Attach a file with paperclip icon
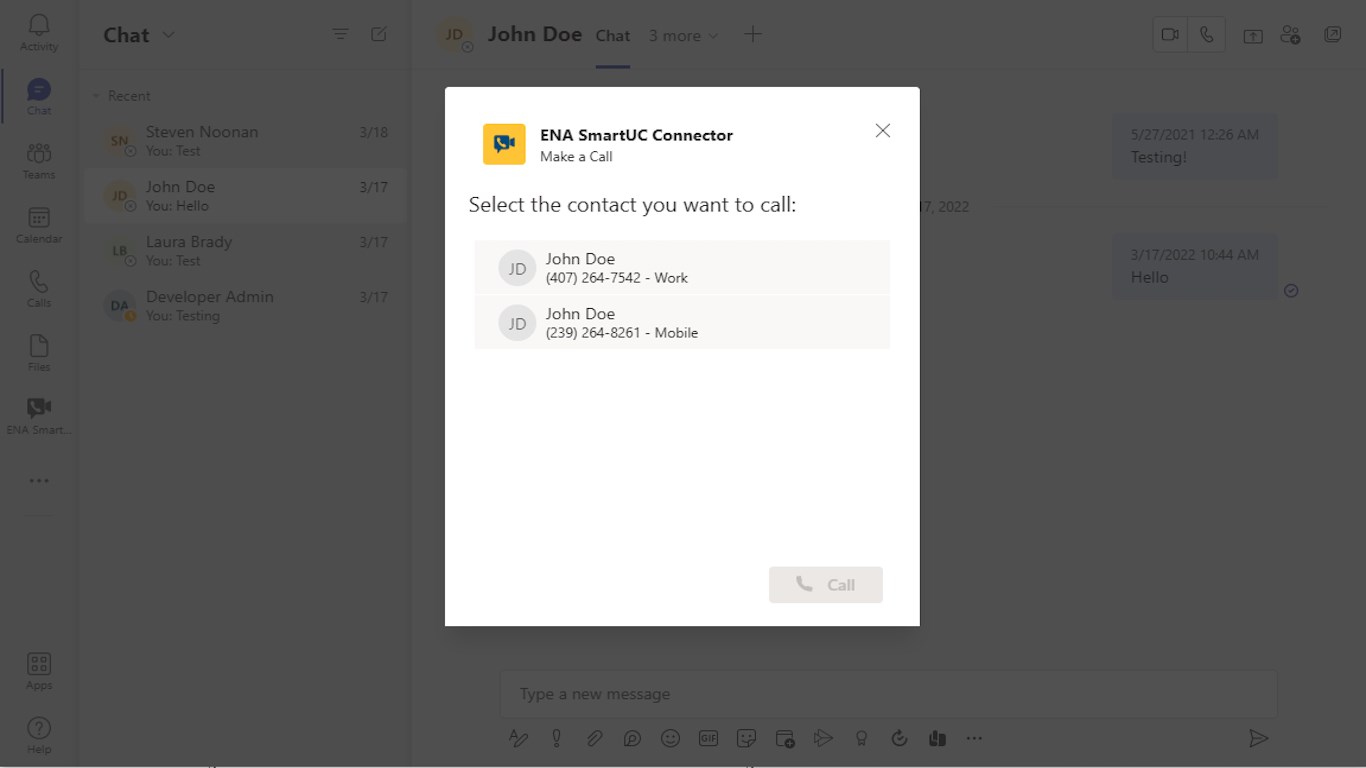Viewport: 1366px width, 768px height. 595,738
